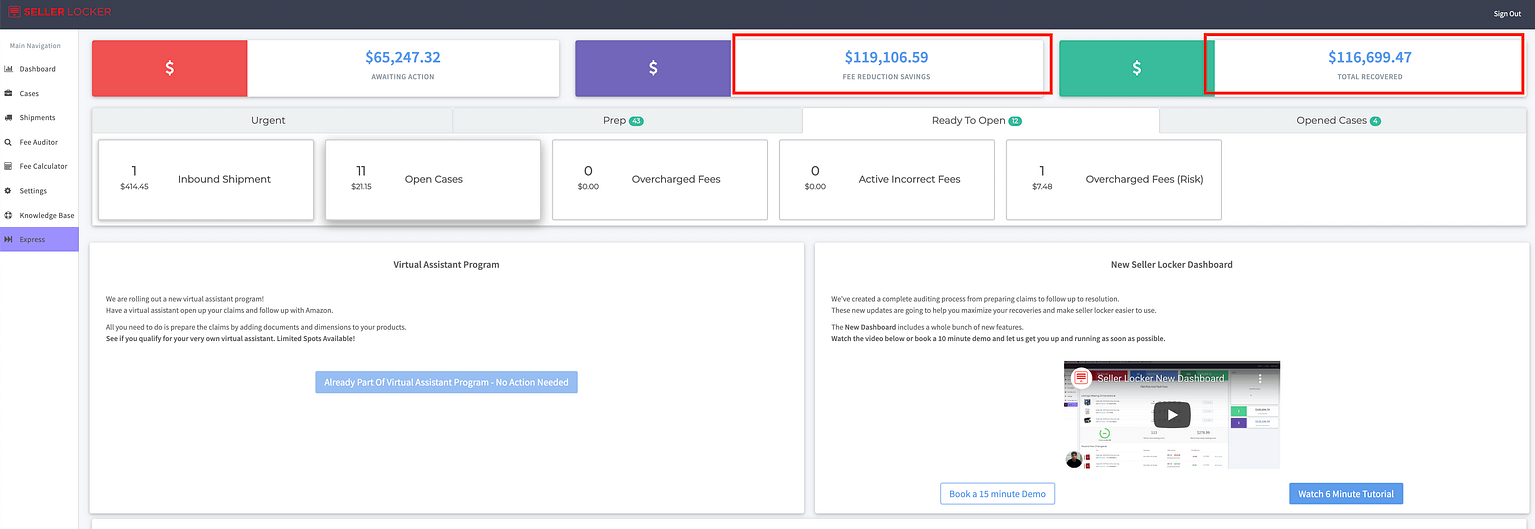Switch to the Prep tab
Screen dimensions: 1535x529
[x=628, y=120]
